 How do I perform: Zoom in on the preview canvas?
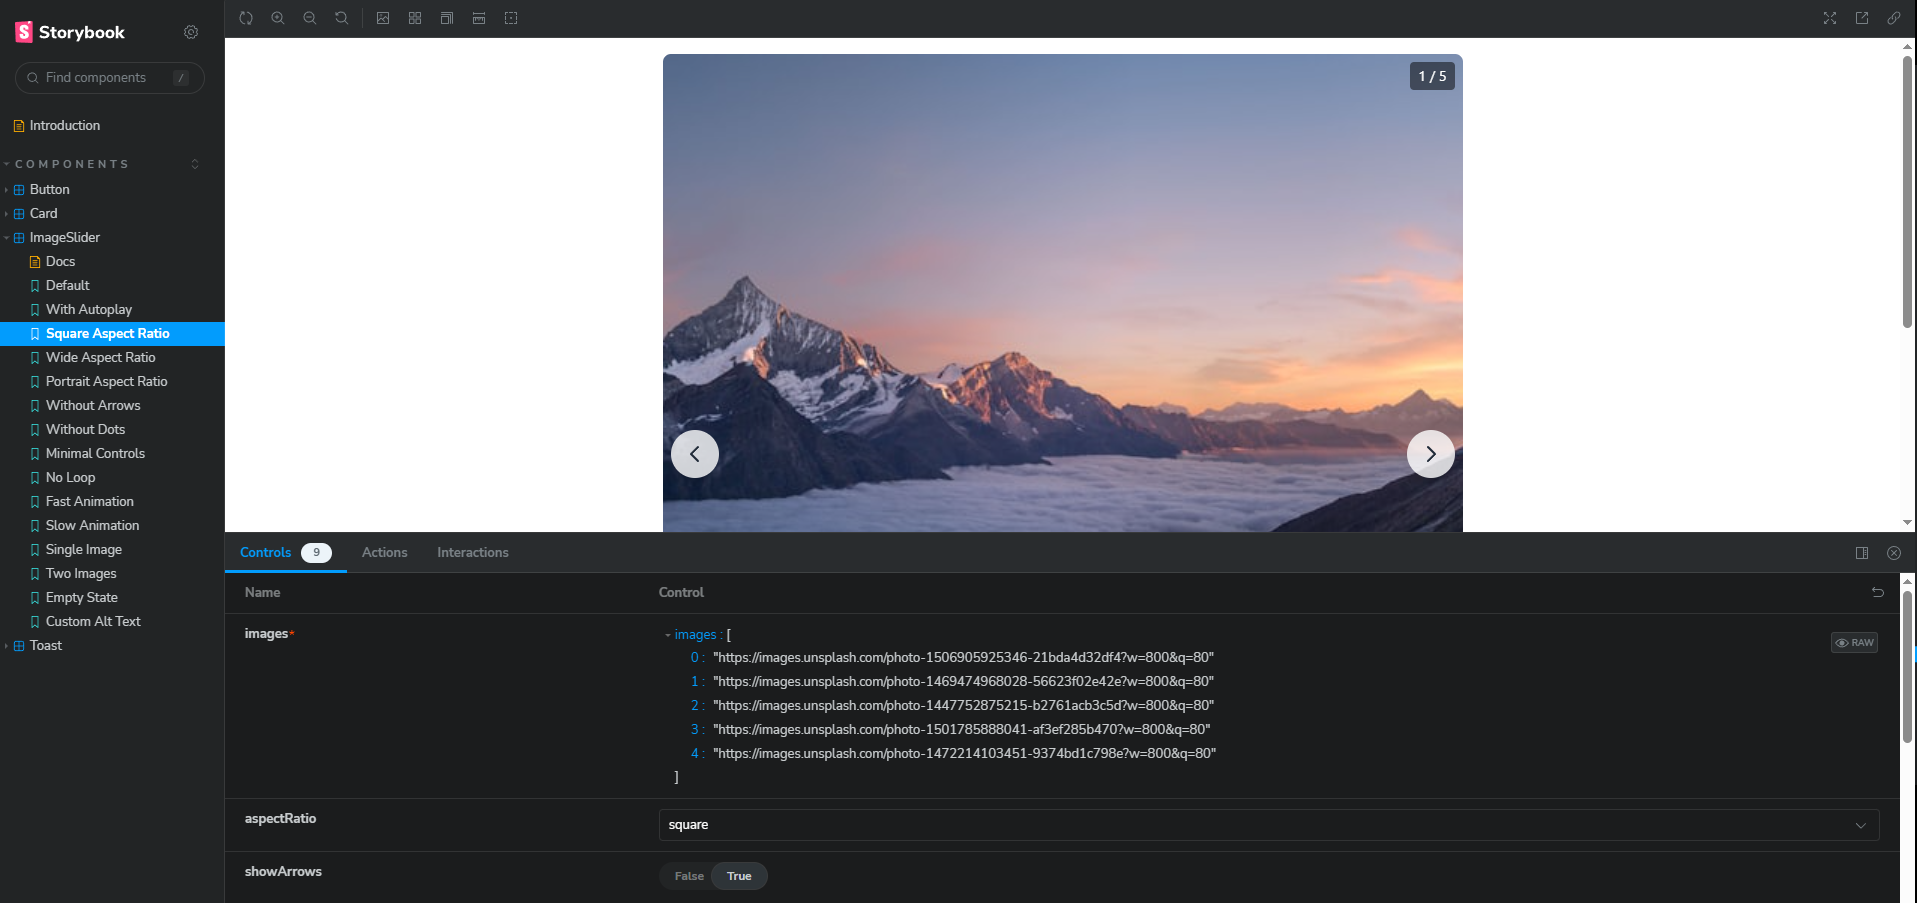278,18
